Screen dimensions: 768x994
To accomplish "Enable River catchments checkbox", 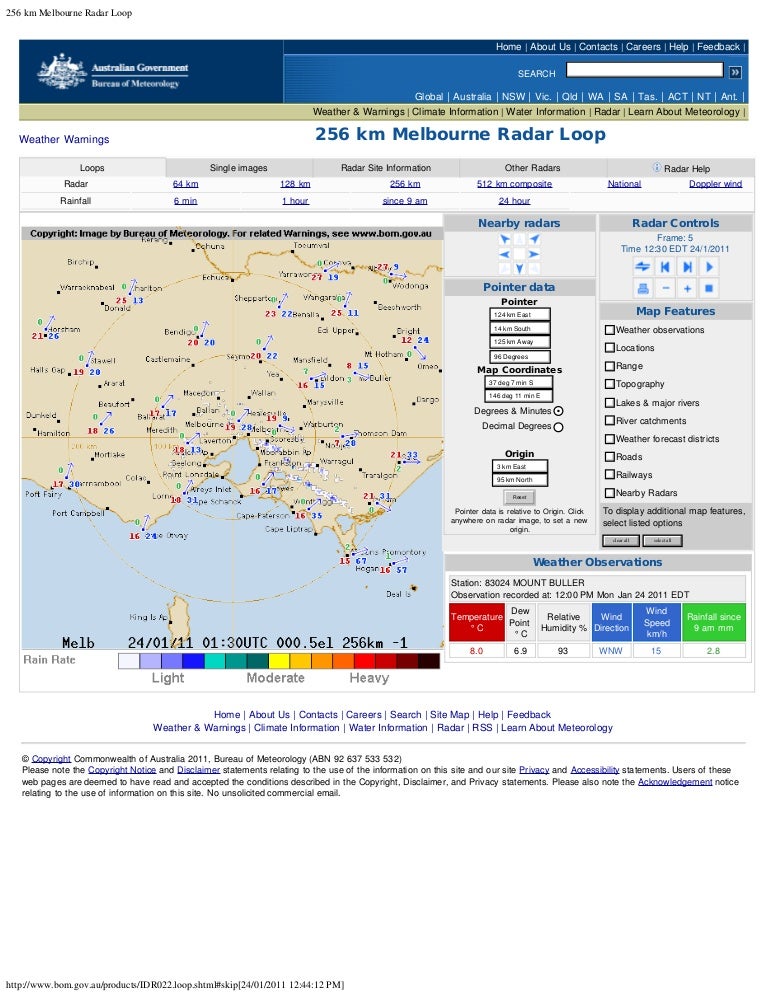I will (609, 420).
